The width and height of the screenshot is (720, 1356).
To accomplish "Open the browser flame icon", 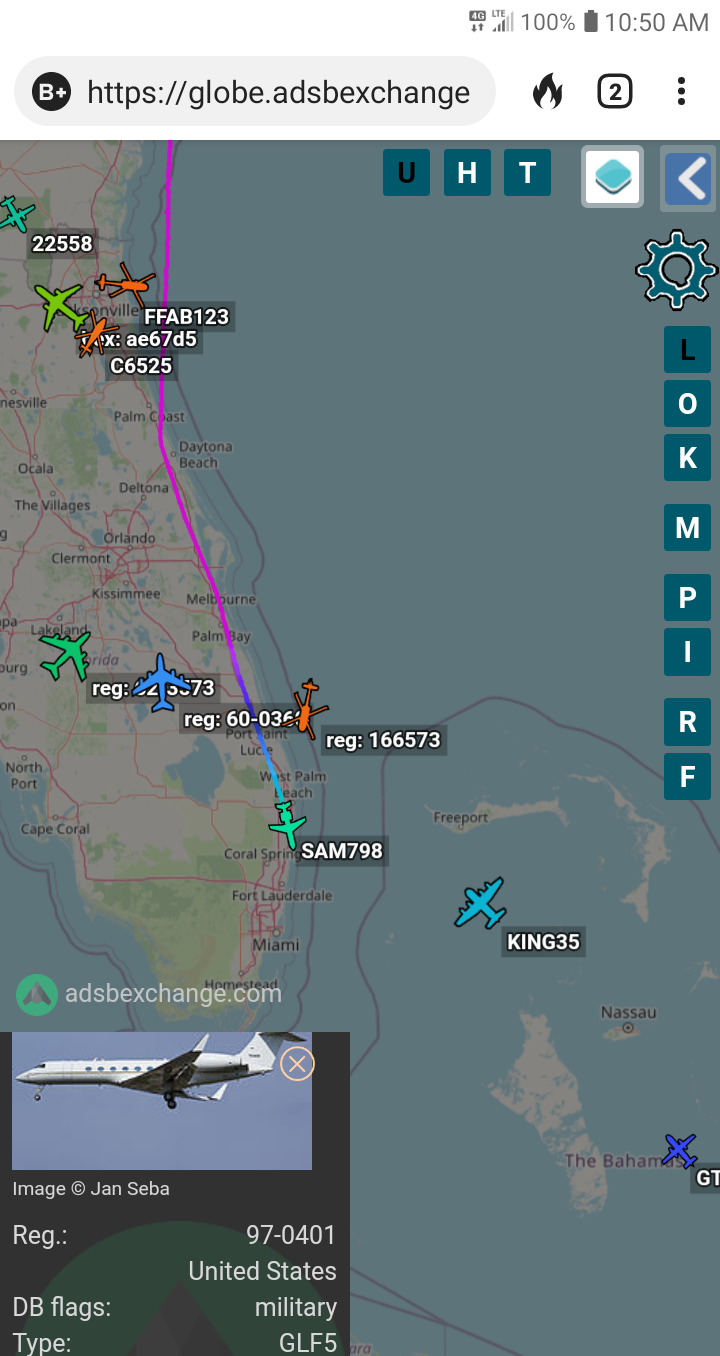I will point(547,93).
